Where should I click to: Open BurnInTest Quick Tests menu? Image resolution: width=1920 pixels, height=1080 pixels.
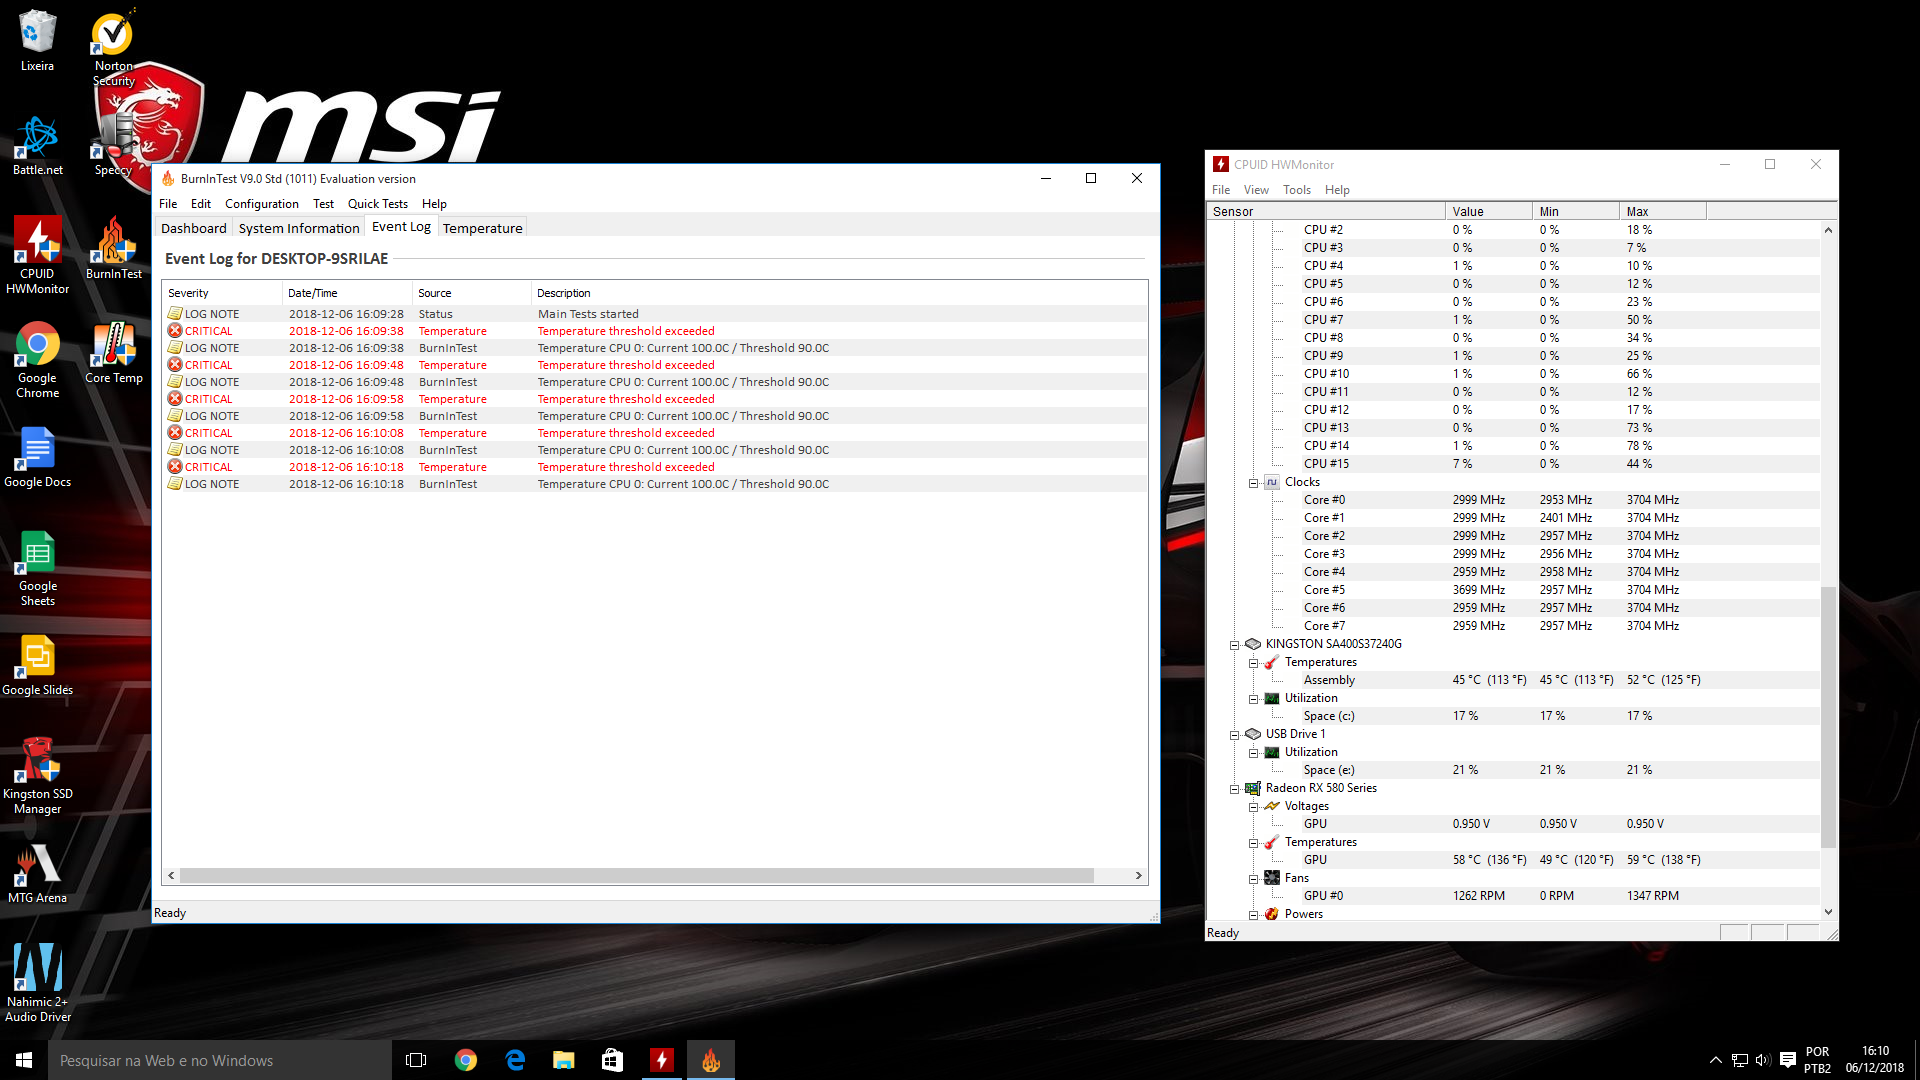click(x=378, y=204)
